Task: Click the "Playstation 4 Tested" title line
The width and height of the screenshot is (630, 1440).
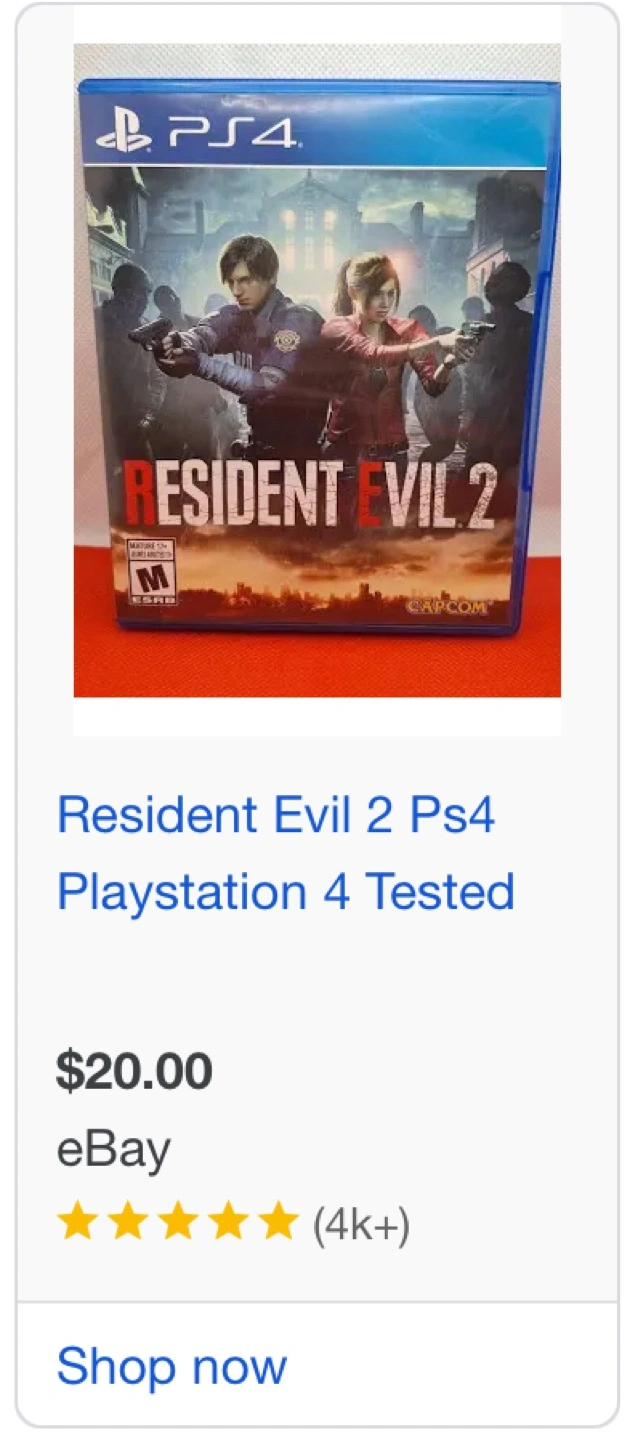Action: pos(286,891)
